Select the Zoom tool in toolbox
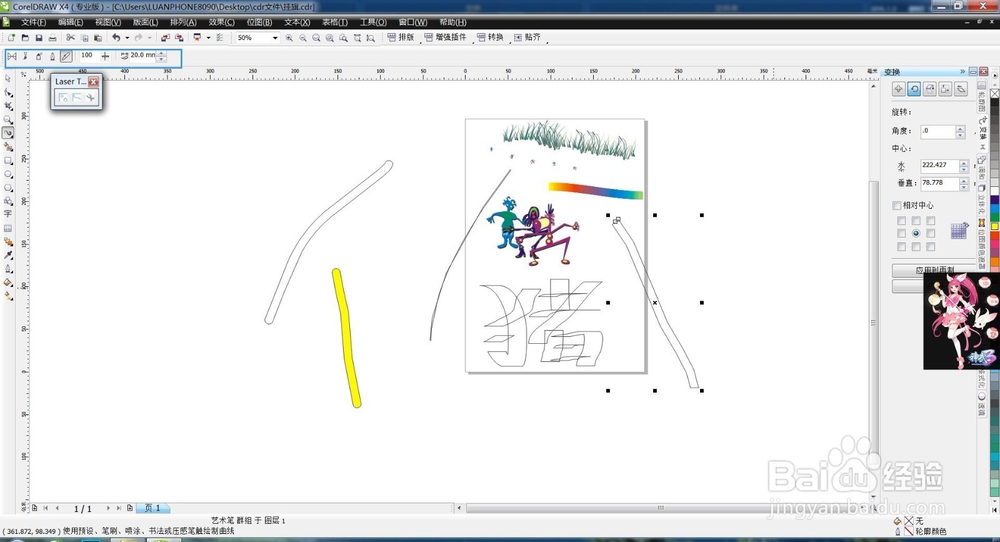The height and width of the screenshot is (542, 1000). pyautogui.click(x=8, y=119)
